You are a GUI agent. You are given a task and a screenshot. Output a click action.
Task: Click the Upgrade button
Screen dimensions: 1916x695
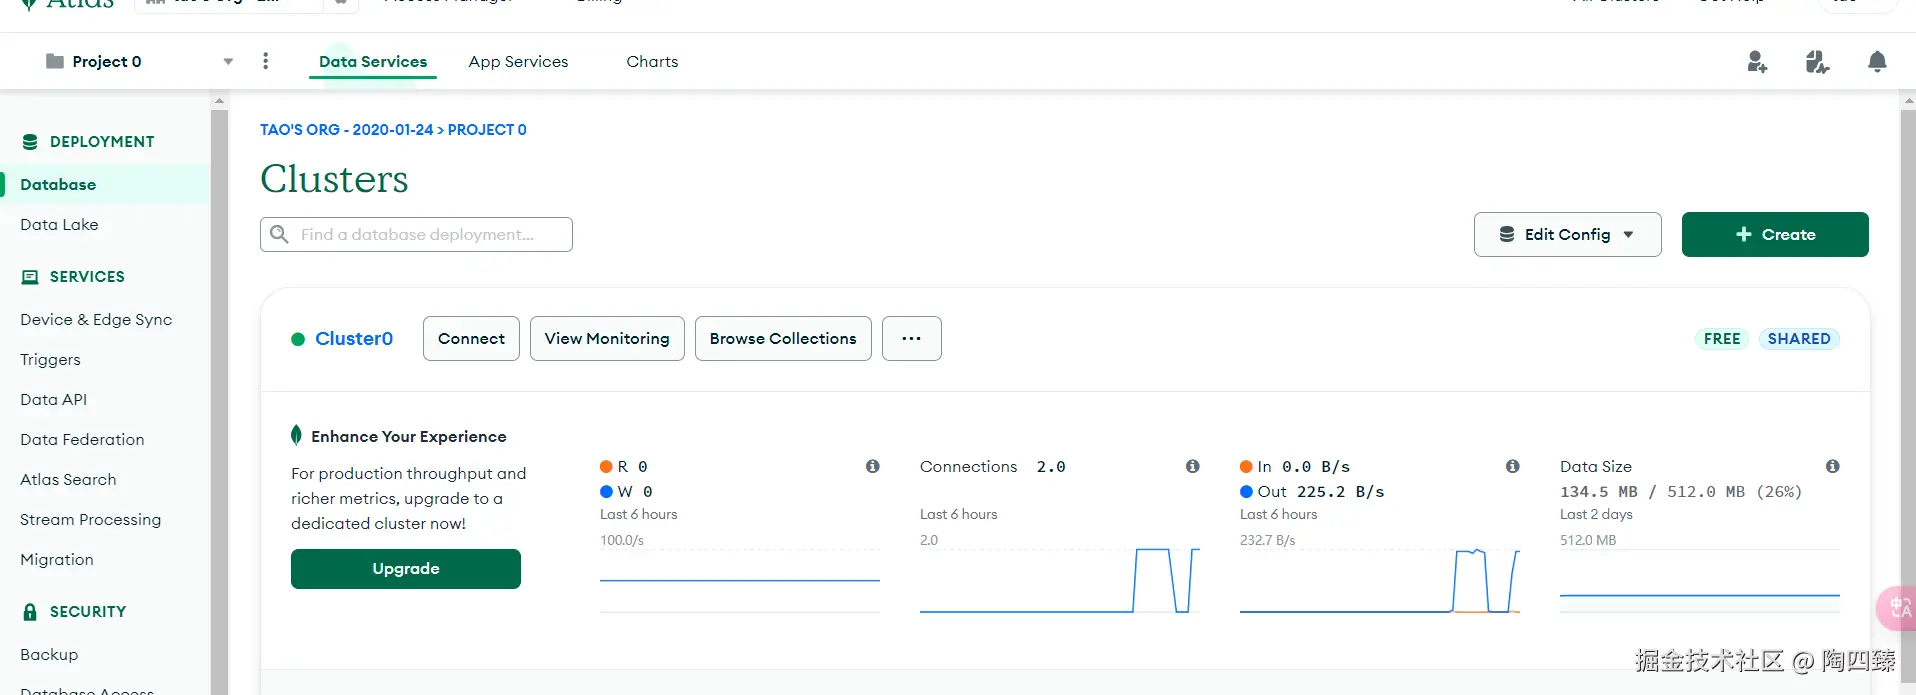click(x=406, y=569)
